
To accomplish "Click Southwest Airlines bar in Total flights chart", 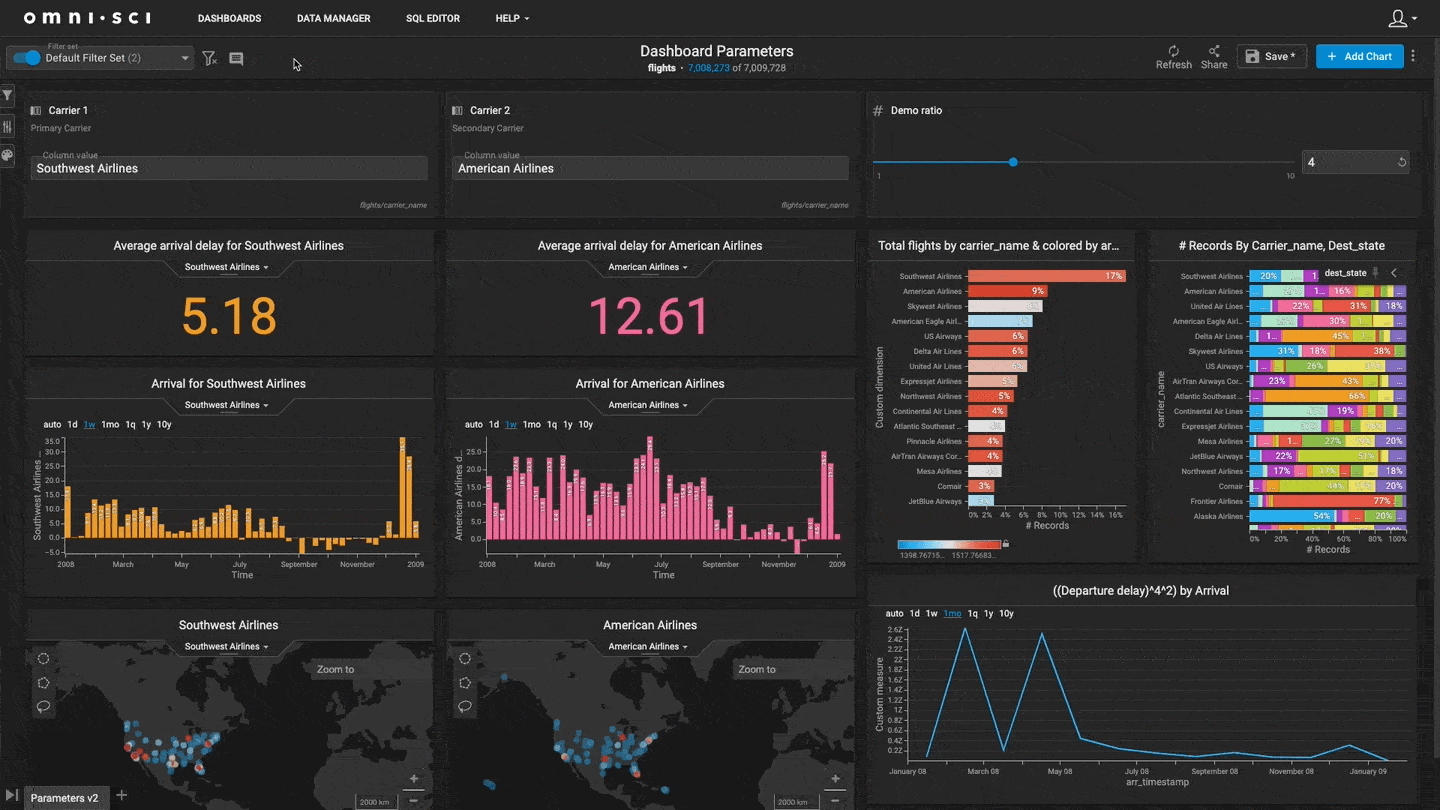I will pyautogui.click(x=1047, y=276).
